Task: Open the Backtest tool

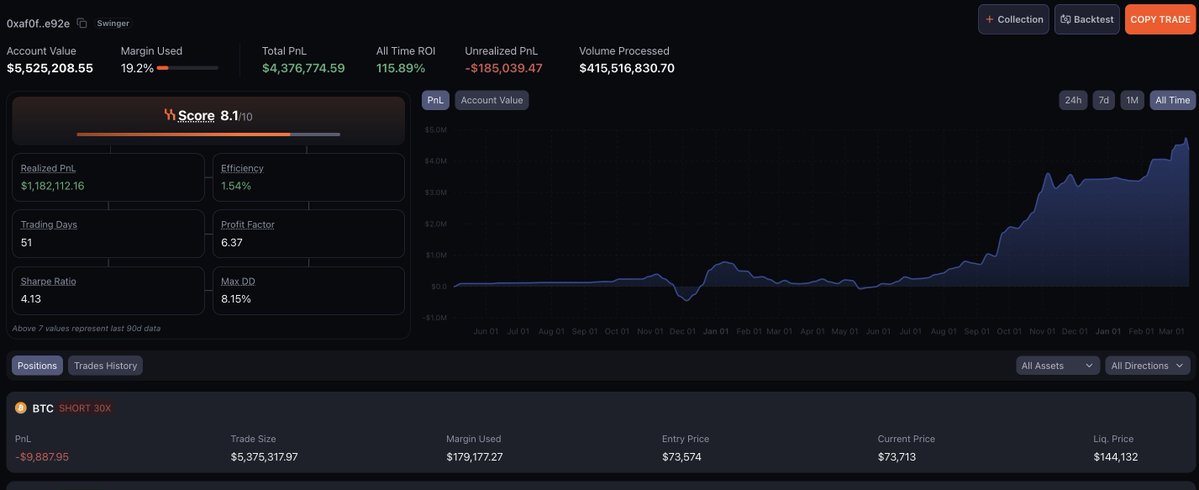Action: coord(1087,20)
